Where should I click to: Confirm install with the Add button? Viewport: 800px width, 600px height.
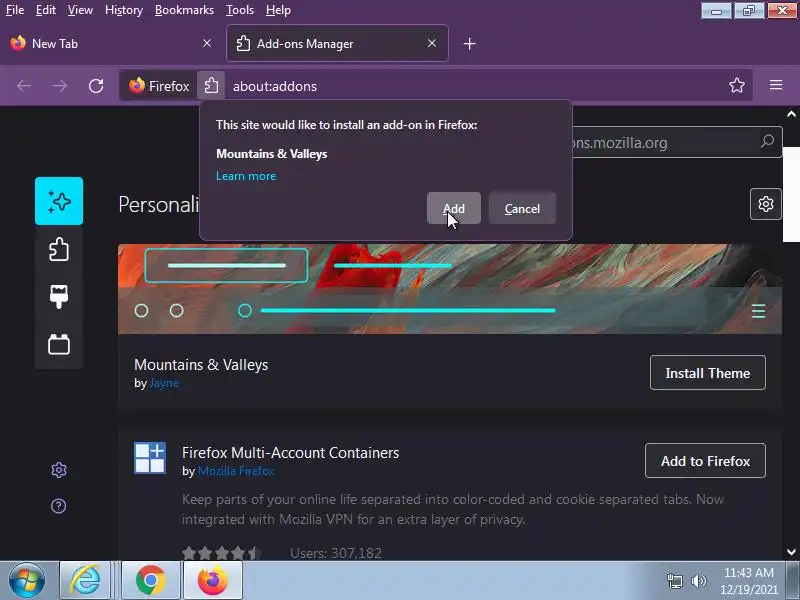pyautogui.click(x=454, y=208)
